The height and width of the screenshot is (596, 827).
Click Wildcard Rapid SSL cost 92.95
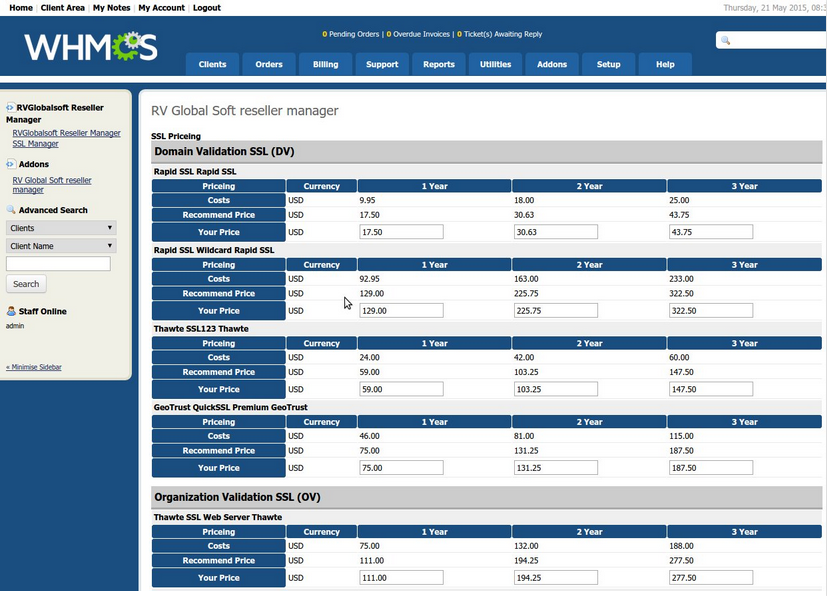[x=370, y=278]
